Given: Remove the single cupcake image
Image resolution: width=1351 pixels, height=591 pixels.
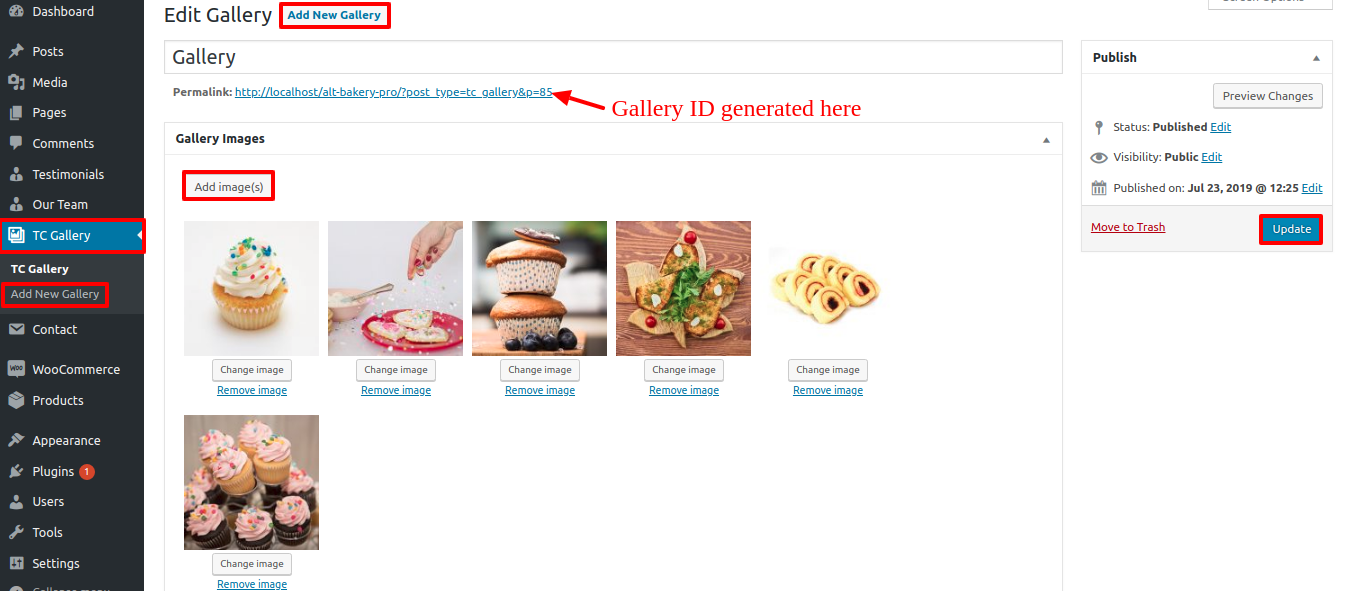Looking at the screenshot, I should [252, 390].
